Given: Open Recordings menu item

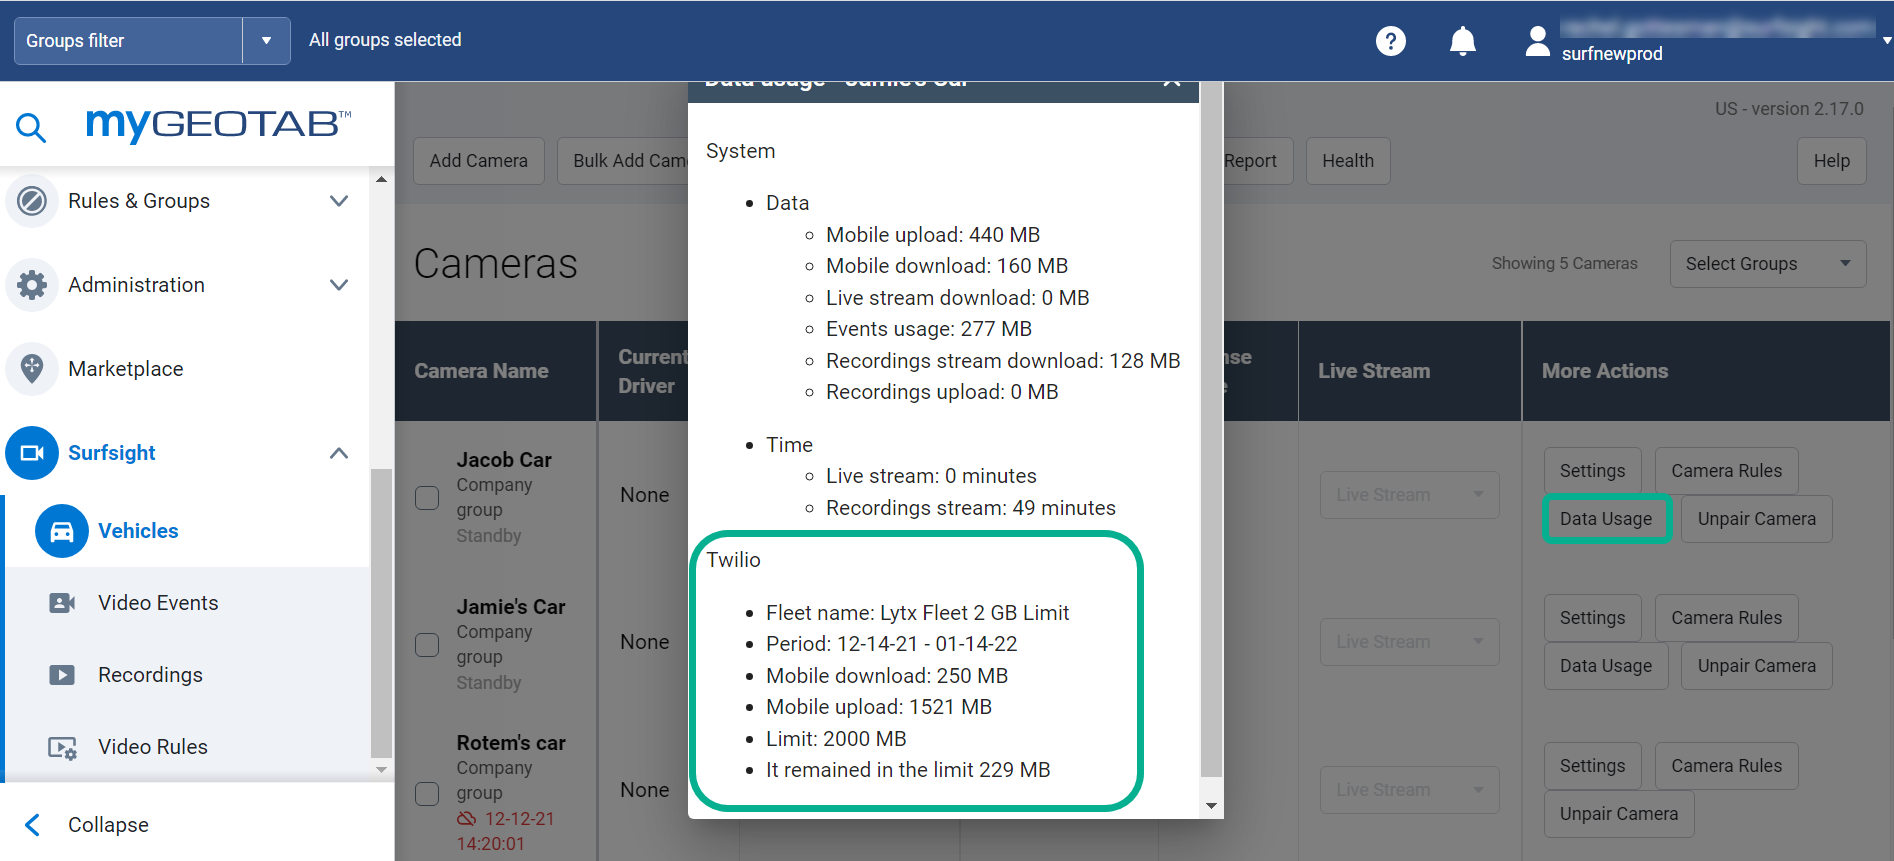Looking at the screenshot, I should (150, 675).
